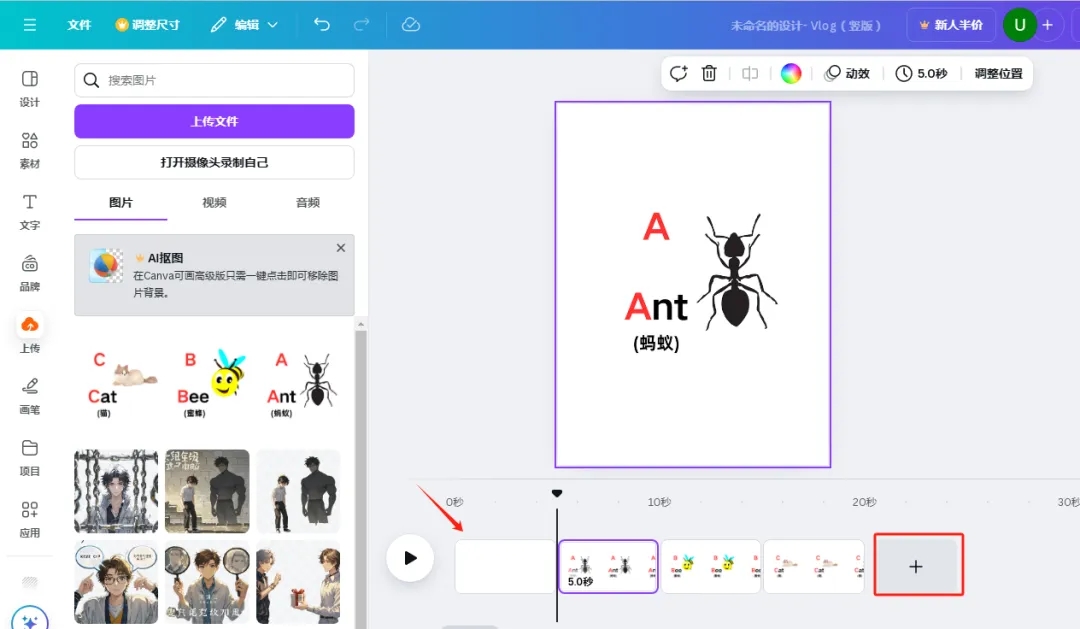This screenshot has height=629, width=1080.
Task: Open the 文字 text panel
Action: tap(30, 211)
